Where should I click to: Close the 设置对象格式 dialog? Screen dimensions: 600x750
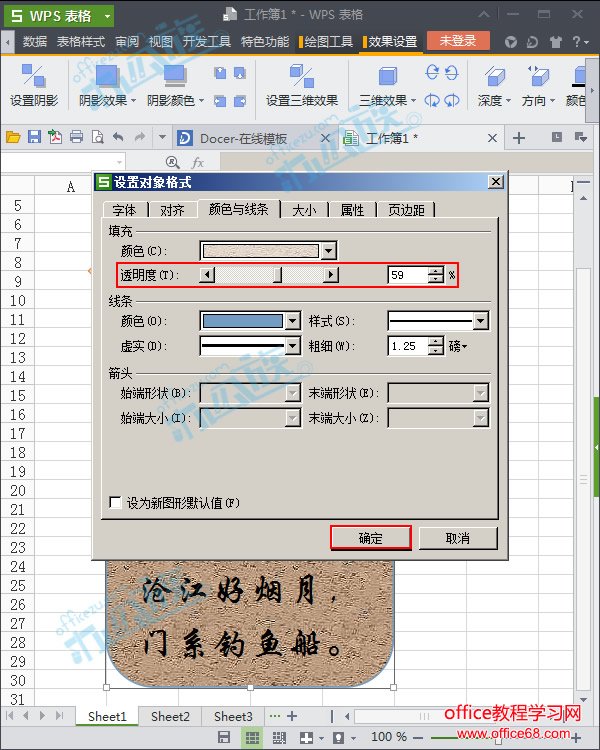pyautogui.click(x=496, y=182)
